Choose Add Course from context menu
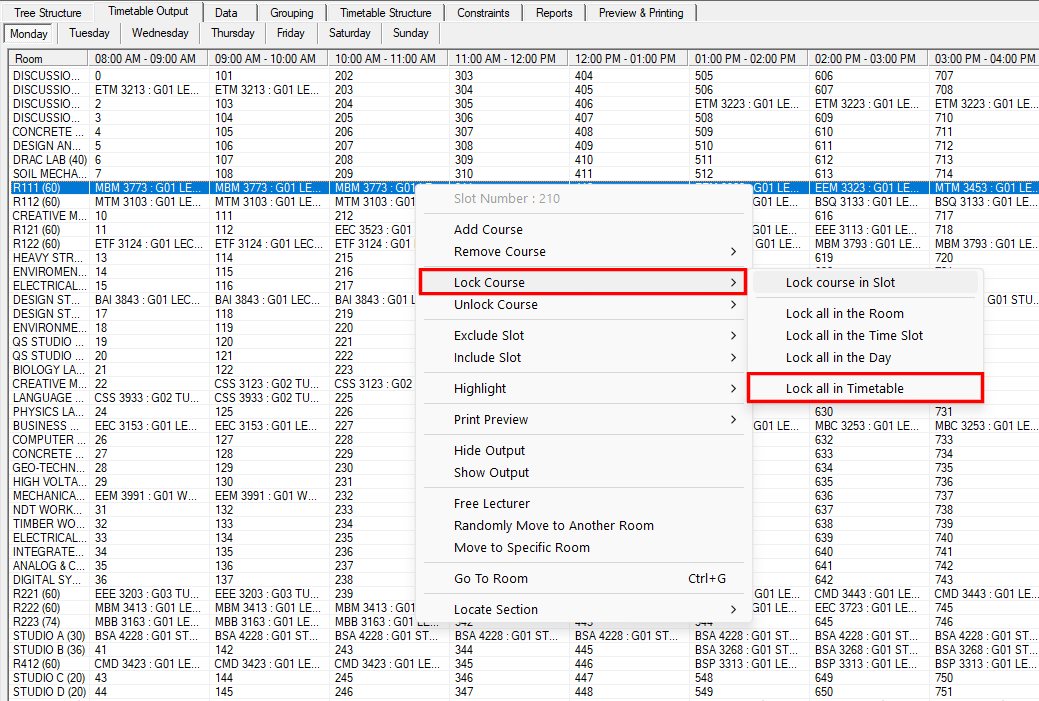This screenshot has height=701, width=1039. 583,229
